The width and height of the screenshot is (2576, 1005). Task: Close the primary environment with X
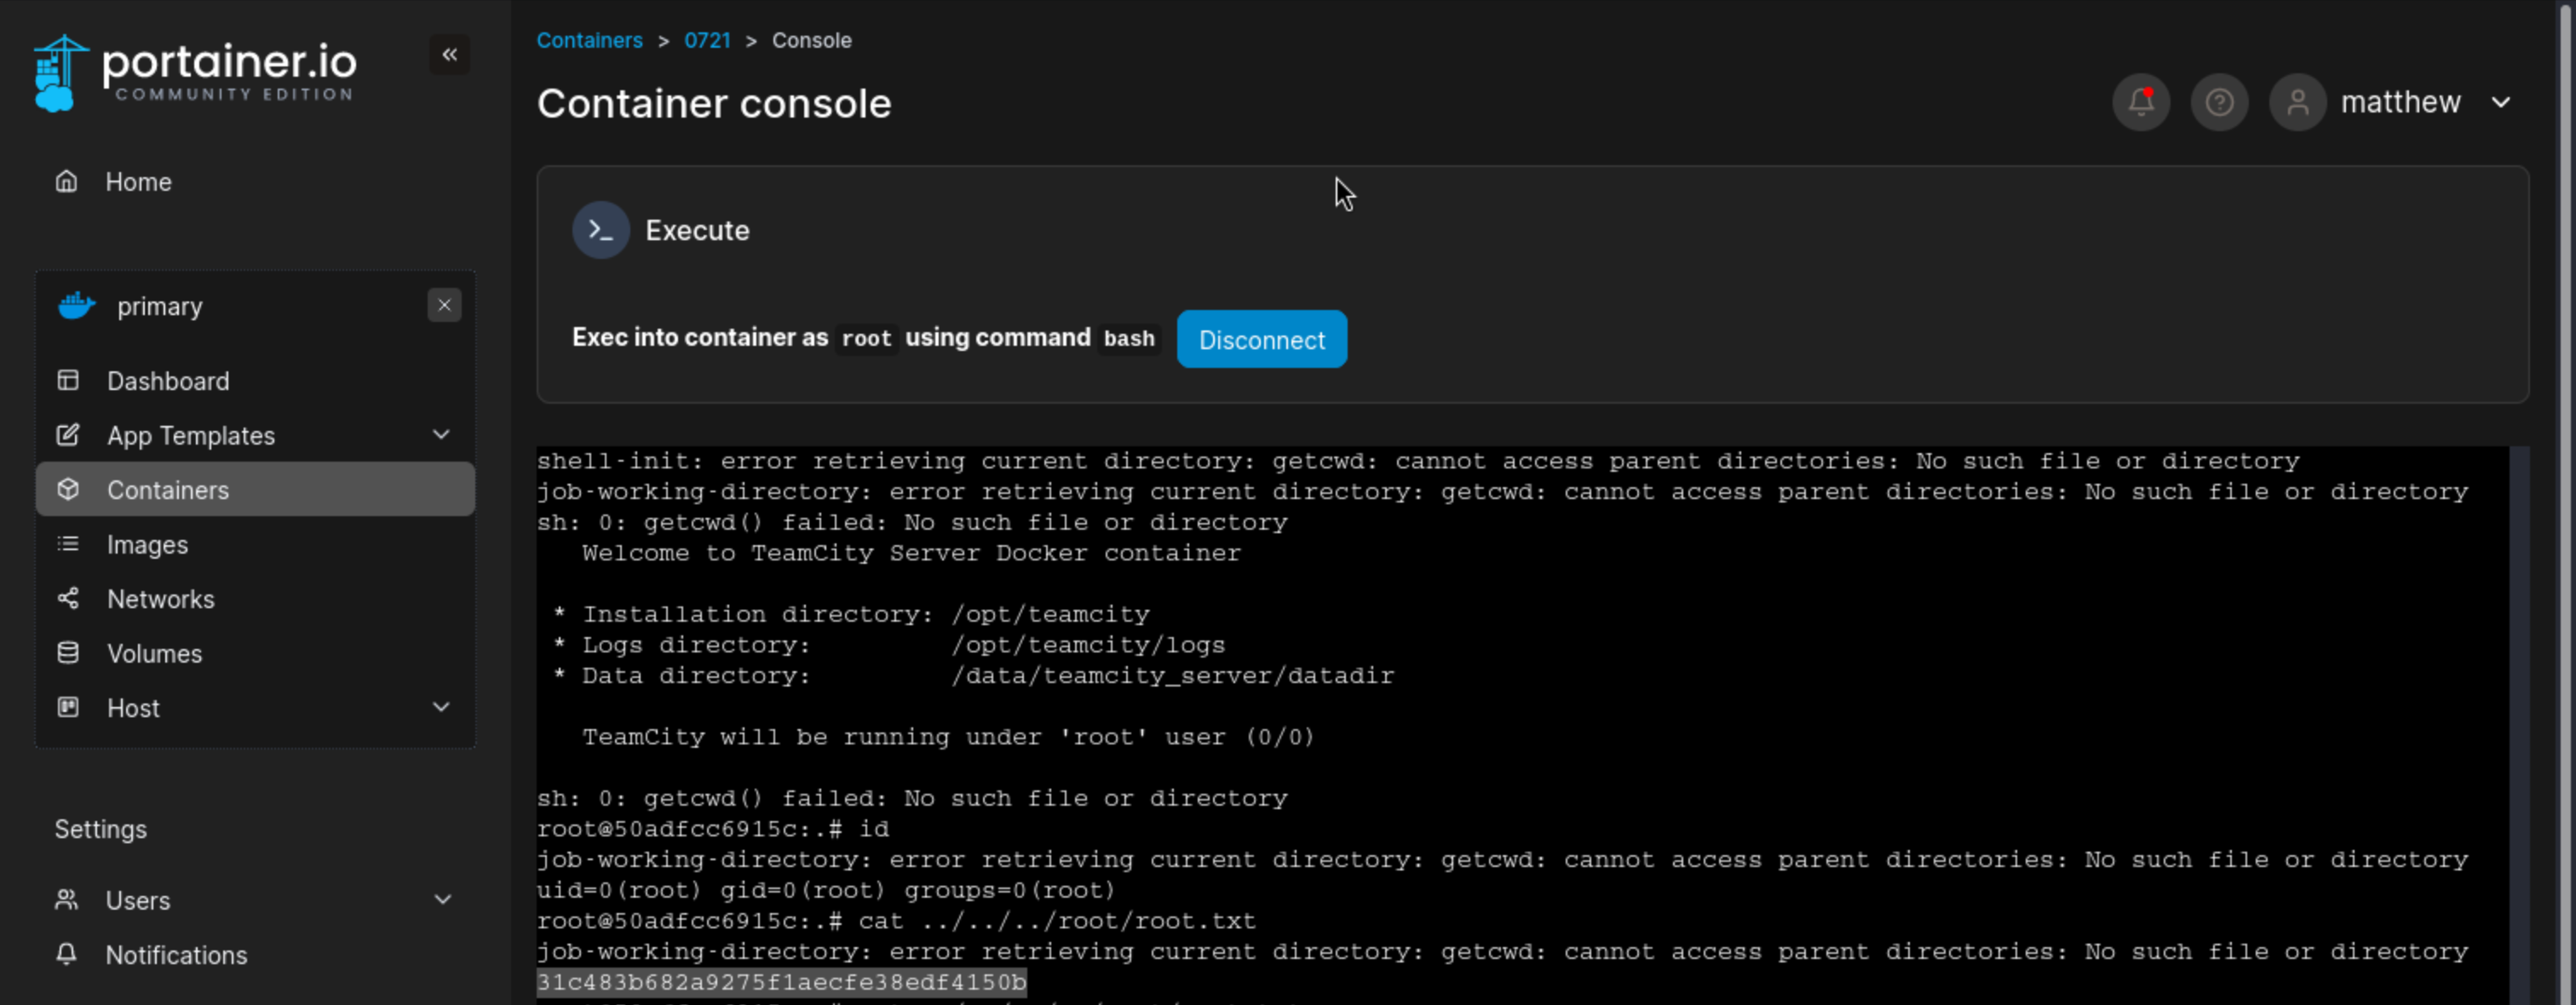pos(444,305)
